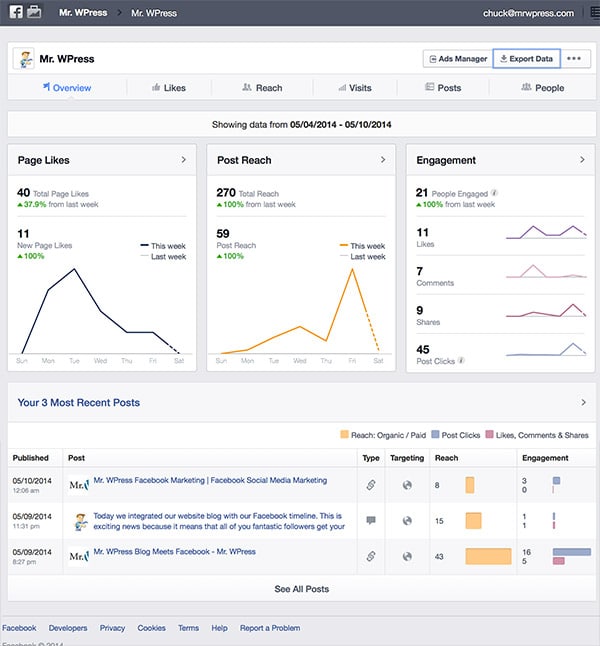Image resolution: width=600 pixels, height=646 pixels.
Task: Click the Export Data button
Action: tap(527, 59)
